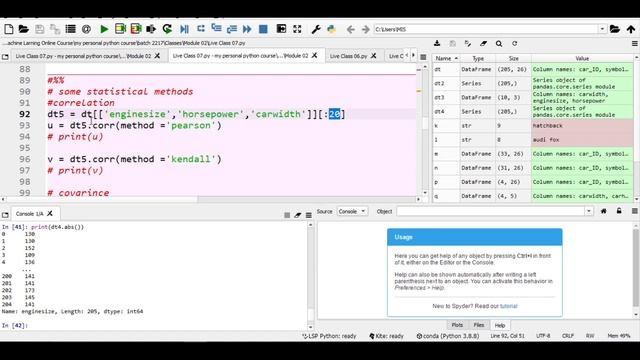The width and height of the screenshot is (640, 360).
Task: Select the dt3 variable row
Action: tap(533, 98)
